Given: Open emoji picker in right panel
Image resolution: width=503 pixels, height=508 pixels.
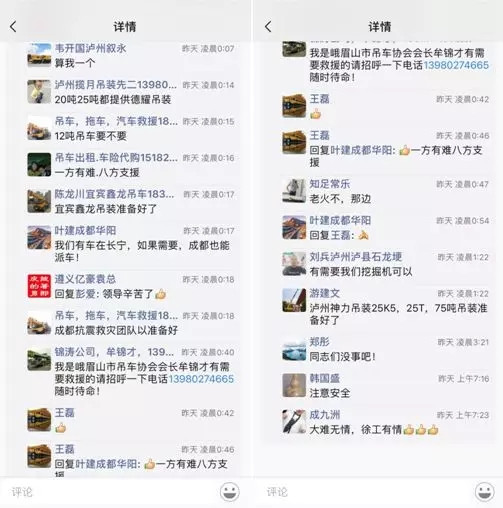Looking at the screenshot, I should click(484, 492).
